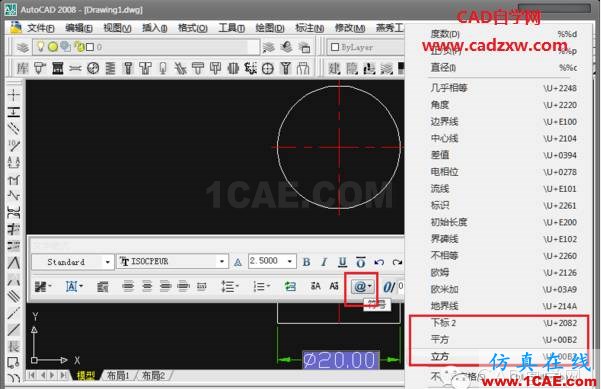Open the MText justification dropdown
This screenshot has height=389, width=601.
[x=74, y=286]
